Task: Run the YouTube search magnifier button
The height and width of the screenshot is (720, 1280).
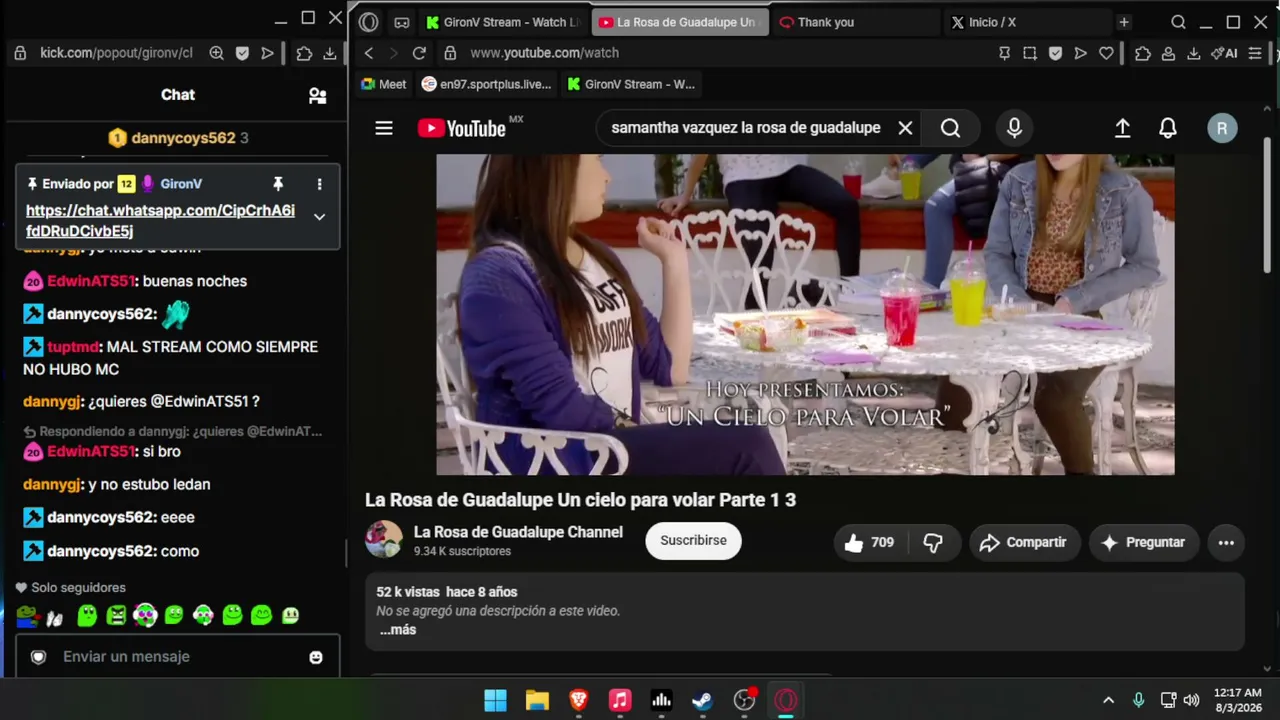Action: click(950, 128)
